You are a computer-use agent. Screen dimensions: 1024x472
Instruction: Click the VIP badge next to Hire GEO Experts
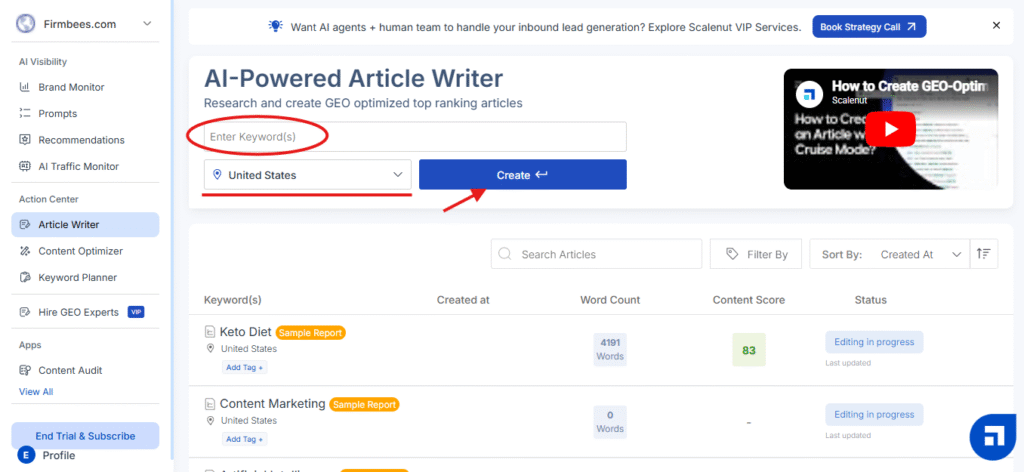[x=136, y=312]
